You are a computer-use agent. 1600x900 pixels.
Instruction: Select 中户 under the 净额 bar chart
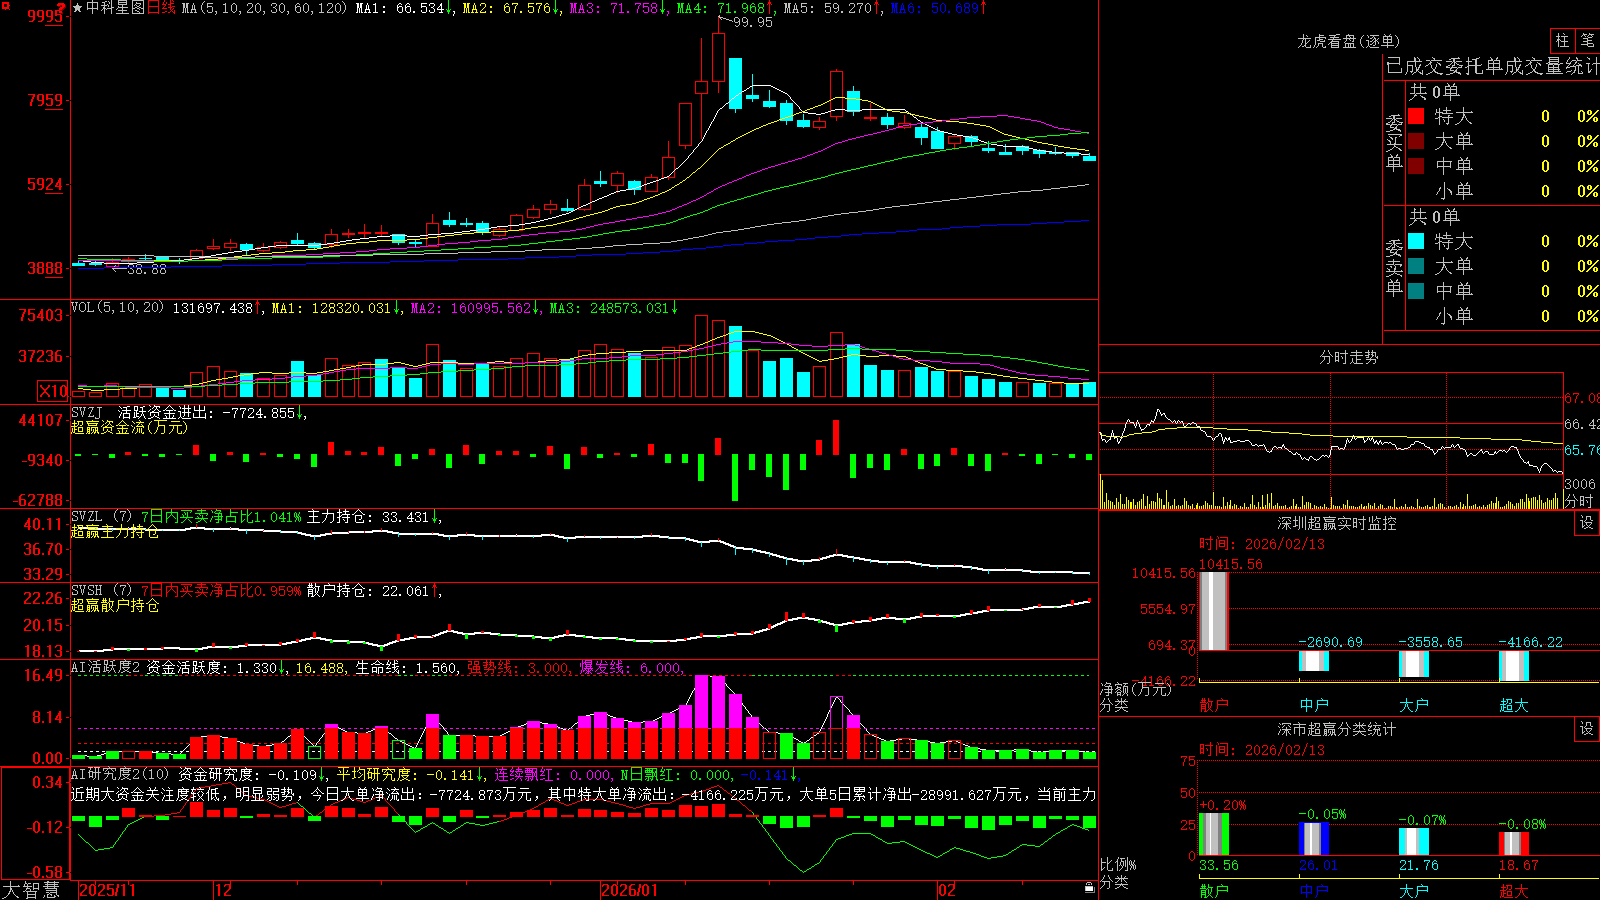pos(1314,705)
